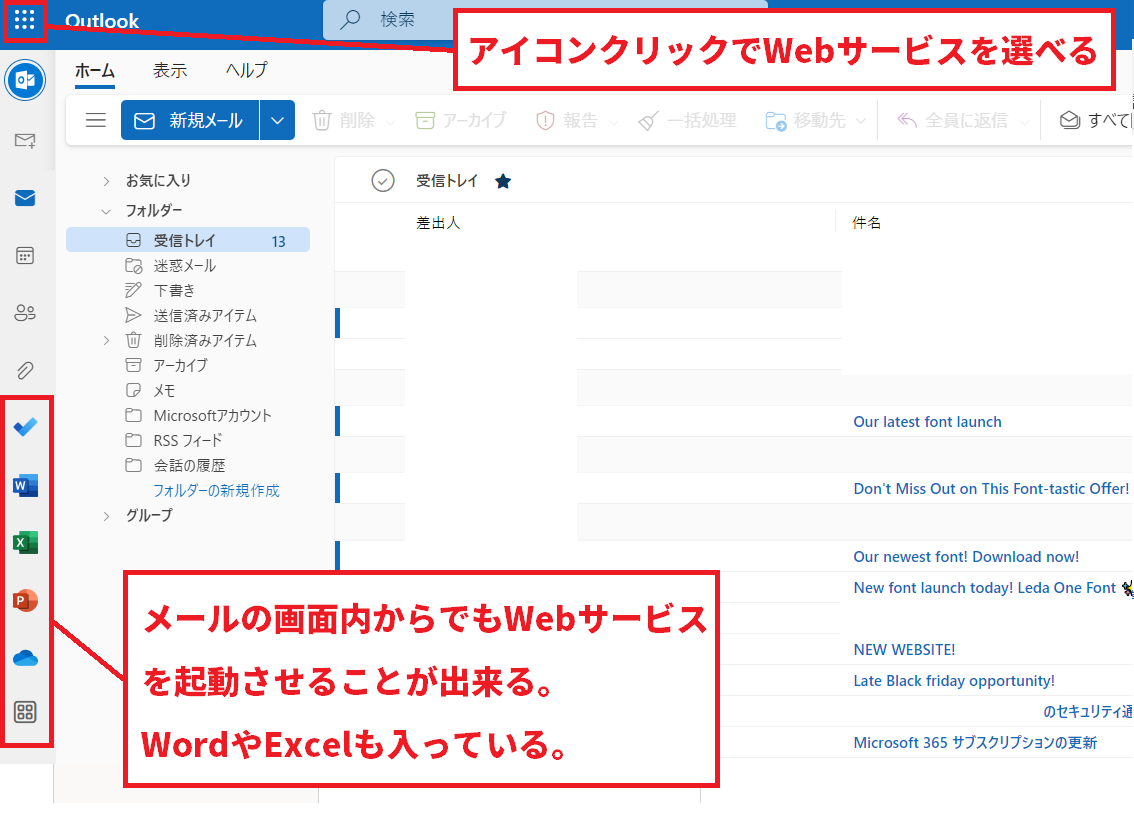
Task: Expand the 削除済みアイテム folder chevron
Action: (x=106, y=341)
